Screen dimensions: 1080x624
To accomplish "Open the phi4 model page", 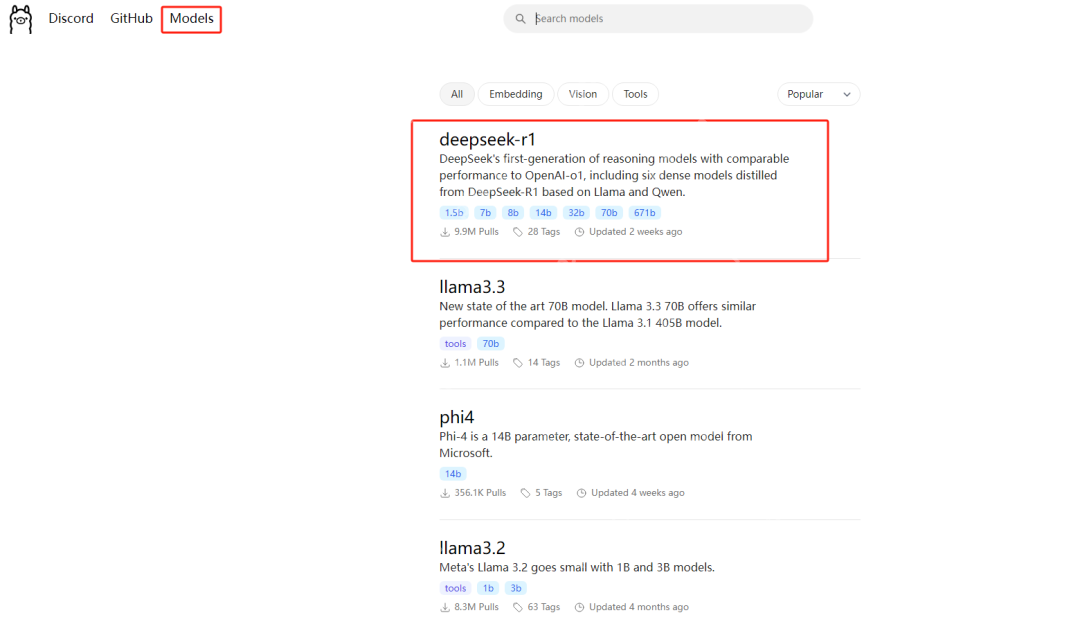I will pos(457,417).
